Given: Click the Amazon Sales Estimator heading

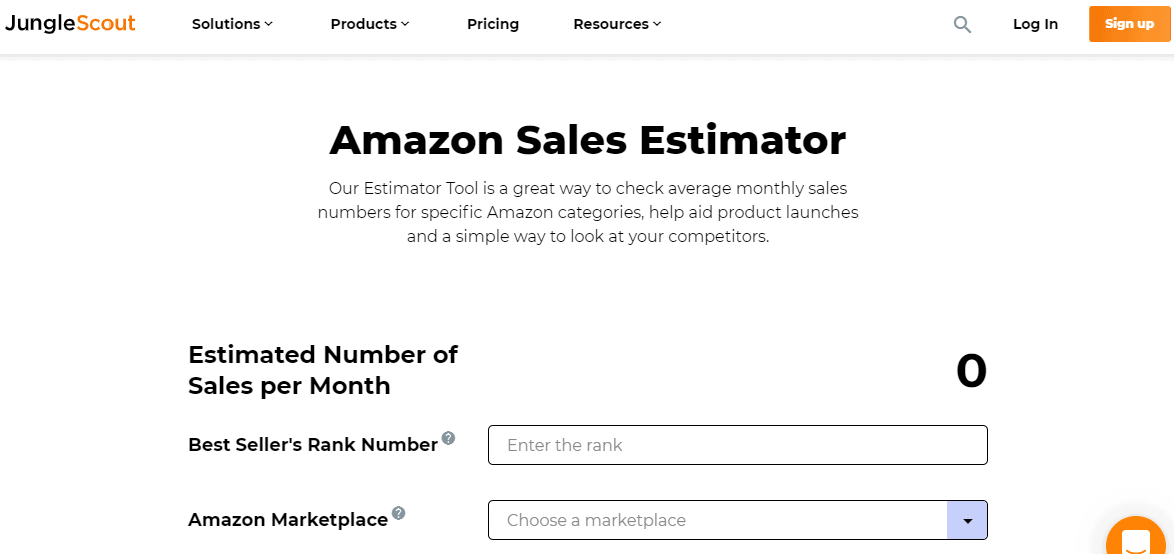Looking at the screenshot, I should tap(587, 140).
